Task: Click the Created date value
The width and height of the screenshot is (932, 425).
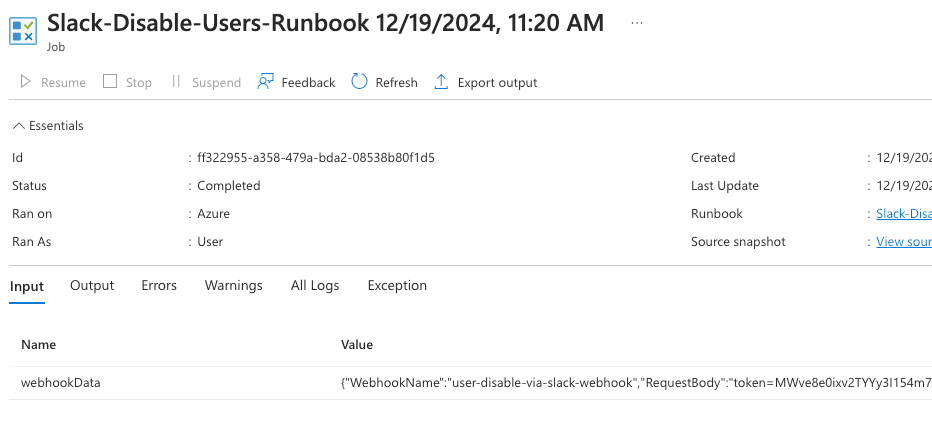Action: [x=904, y=158]
